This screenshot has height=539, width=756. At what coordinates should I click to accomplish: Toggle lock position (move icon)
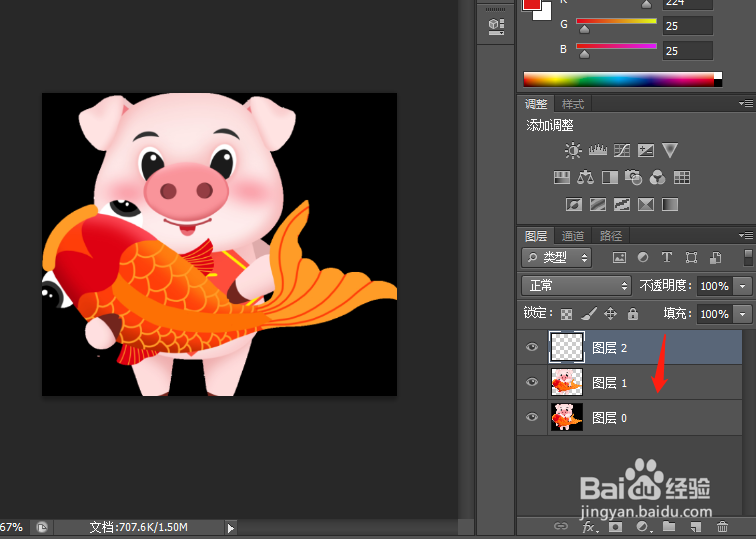pos(610,314)
